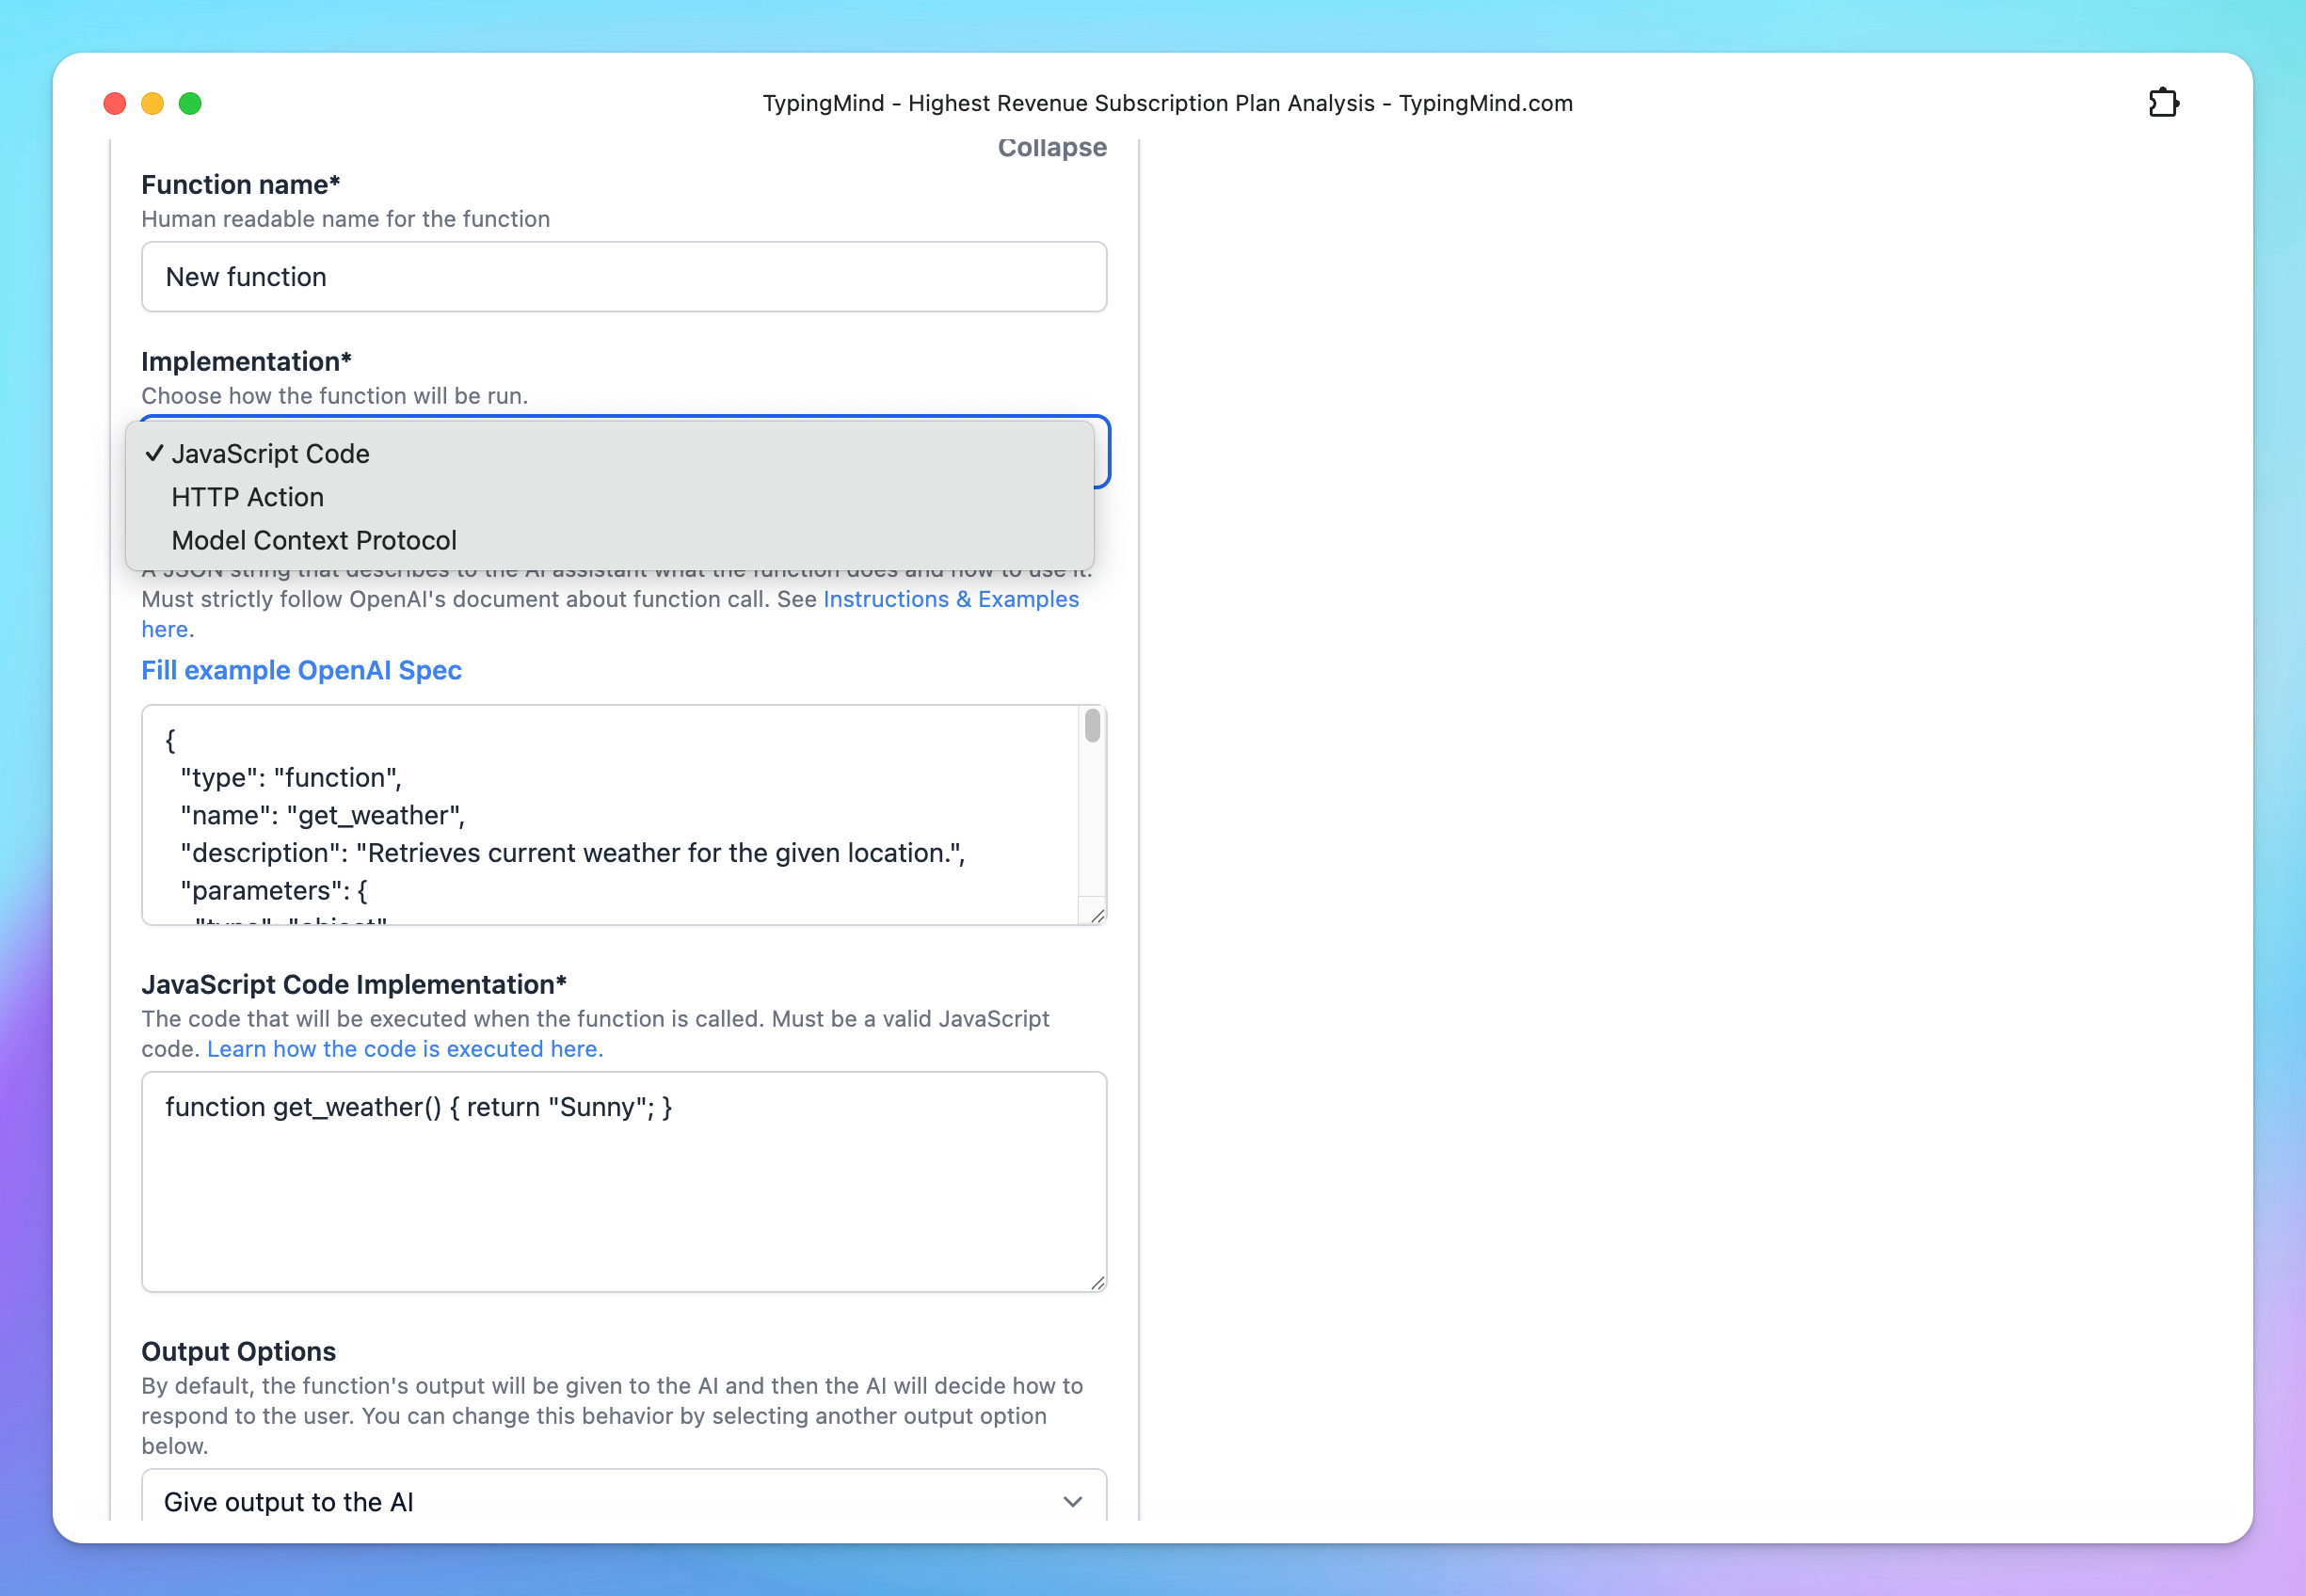Collapse the function editor section
Viewport: 2306px width, 1596px height.
(1051, 148)
